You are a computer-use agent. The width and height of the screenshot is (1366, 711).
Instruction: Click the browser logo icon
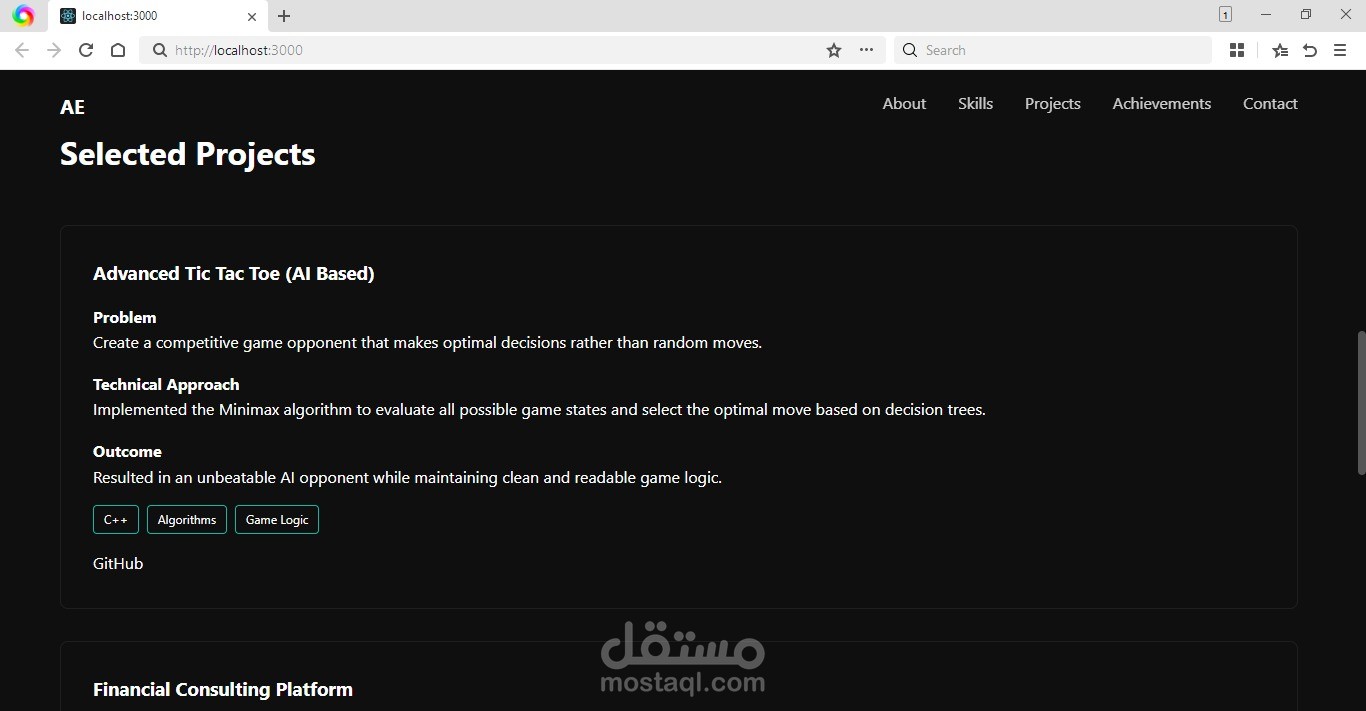[x=23, y=16]
